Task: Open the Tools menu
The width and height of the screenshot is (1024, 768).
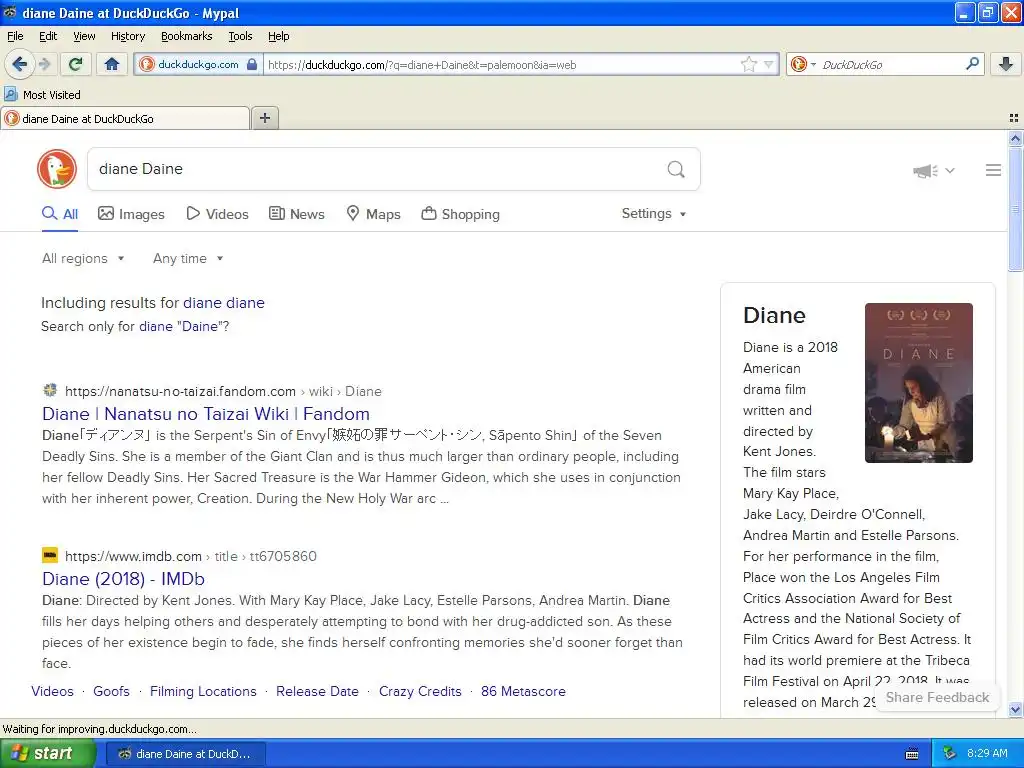Action: coord(240,36)
